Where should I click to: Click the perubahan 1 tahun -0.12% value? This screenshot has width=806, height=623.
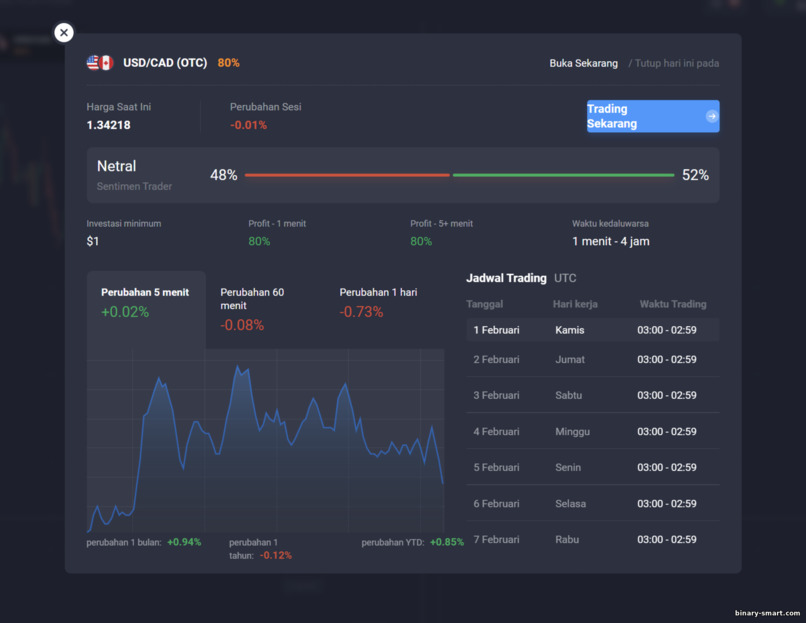[276, 555]
